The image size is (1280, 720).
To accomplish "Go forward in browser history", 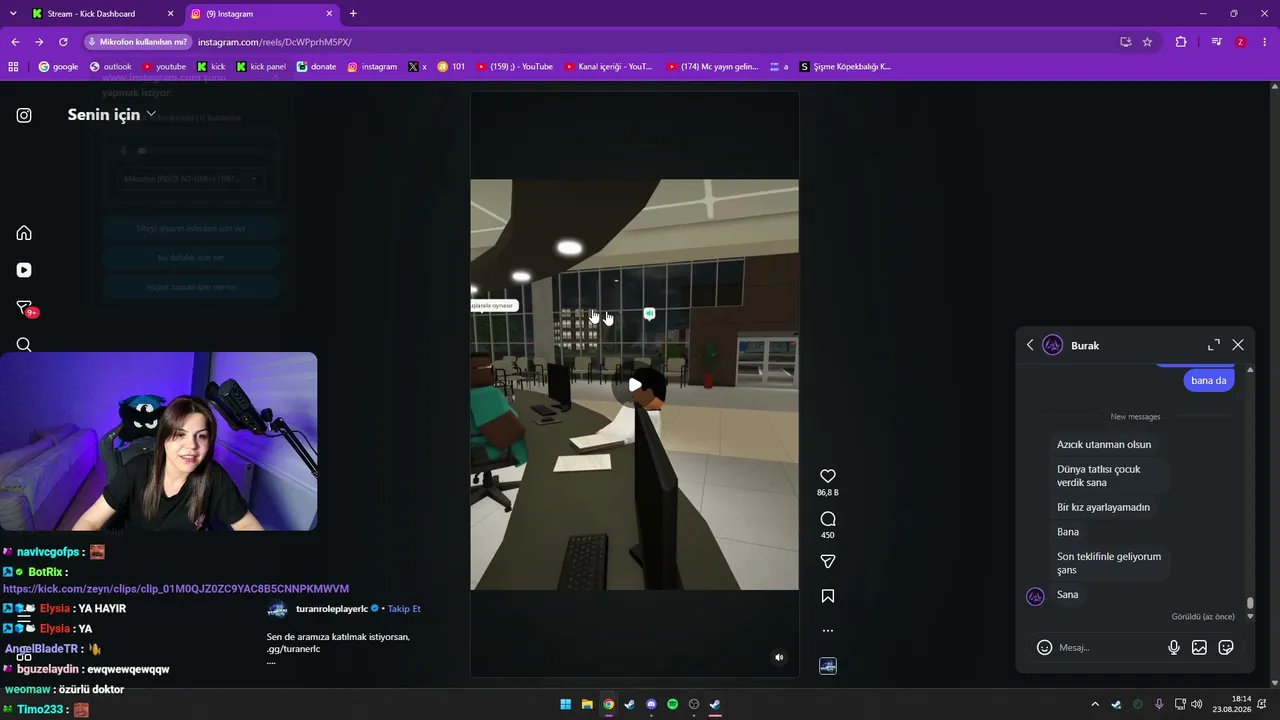I will click(x=39, y=42).
